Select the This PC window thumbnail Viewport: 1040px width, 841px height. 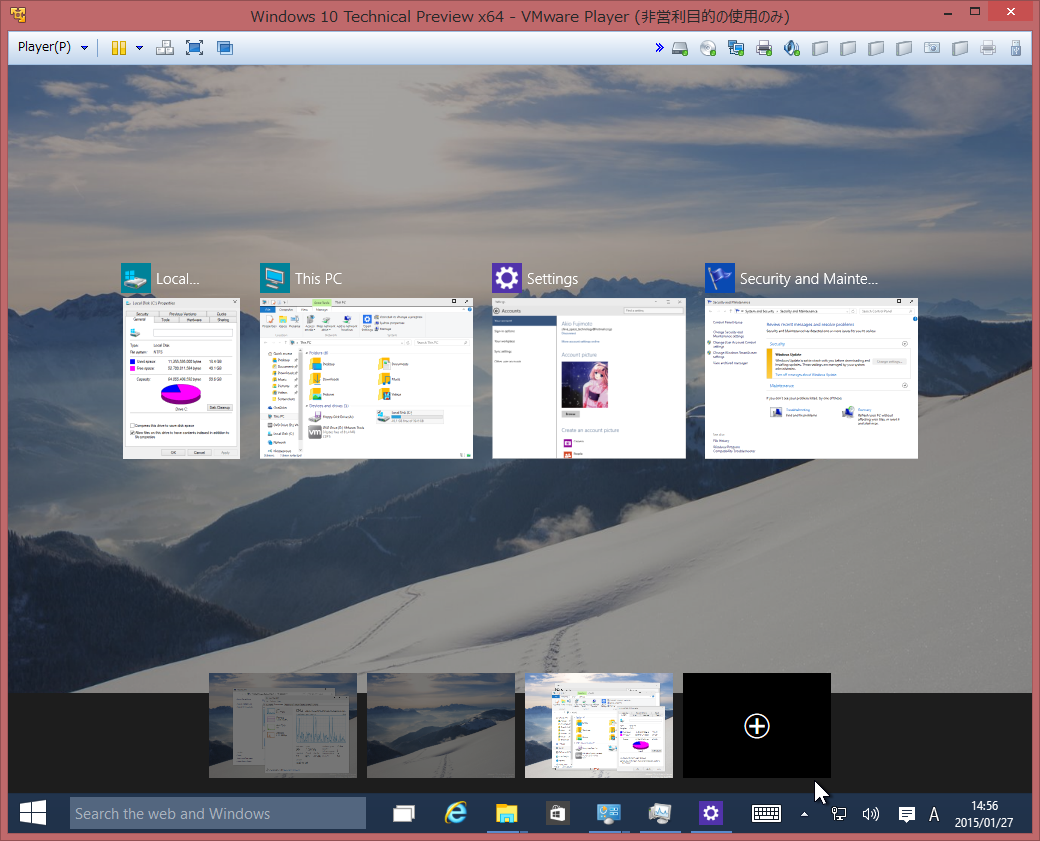[366, 378]
